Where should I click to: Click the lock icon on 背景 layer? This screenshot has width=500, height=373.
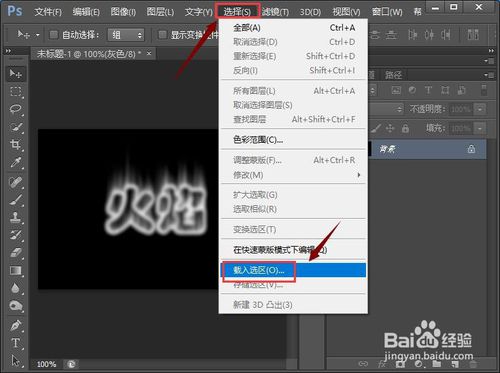point(471,149)
